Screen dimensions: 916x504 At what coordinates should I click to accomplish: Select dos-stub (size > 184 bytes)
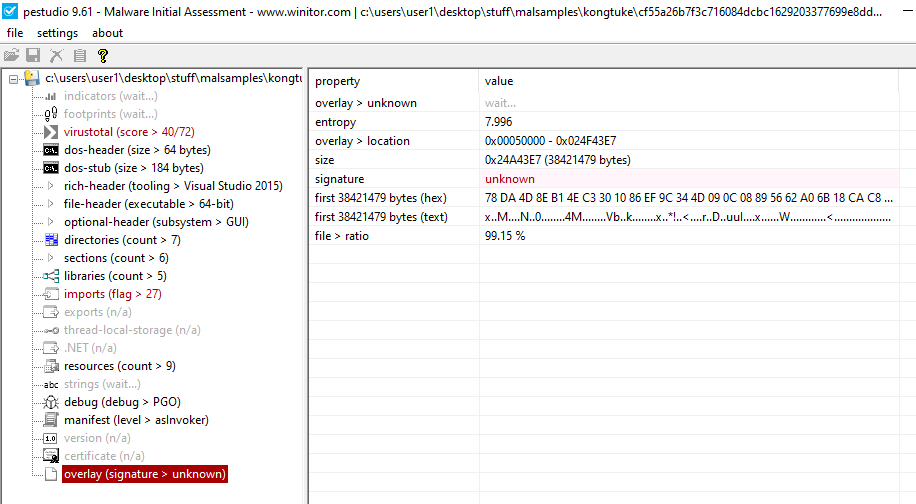click(134, 168)
